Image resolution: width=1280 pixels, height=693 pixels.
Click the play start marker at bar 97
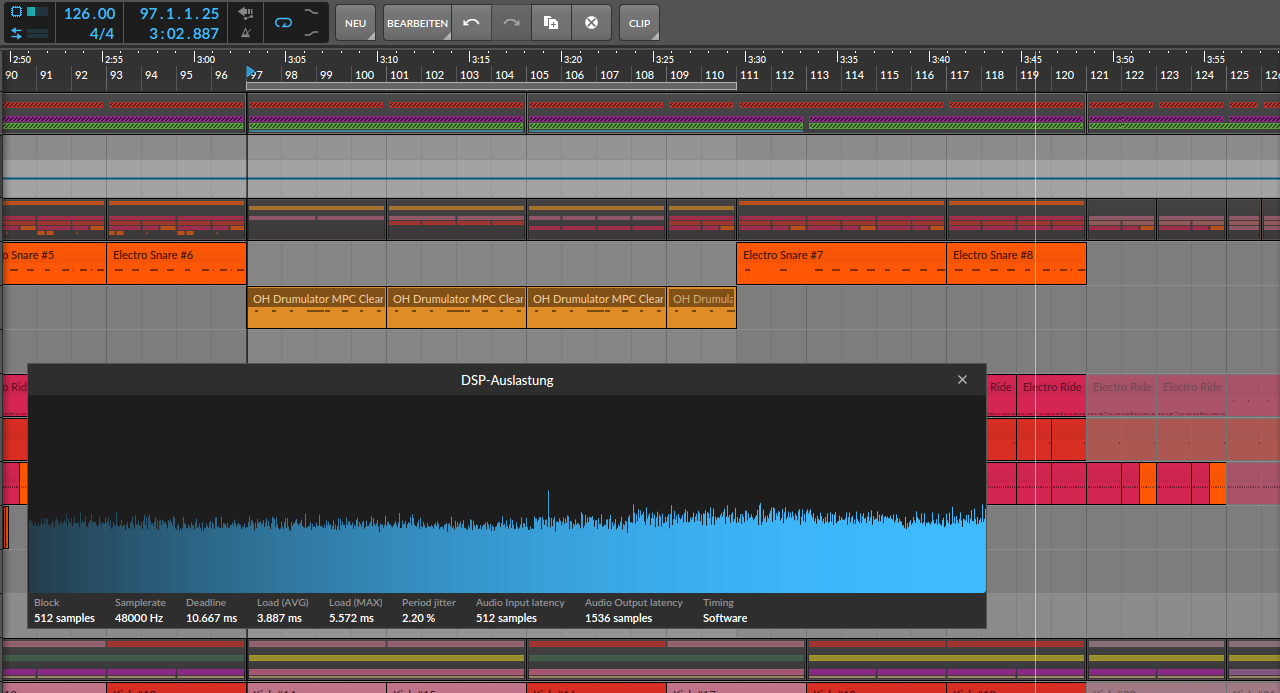[250, 72]
